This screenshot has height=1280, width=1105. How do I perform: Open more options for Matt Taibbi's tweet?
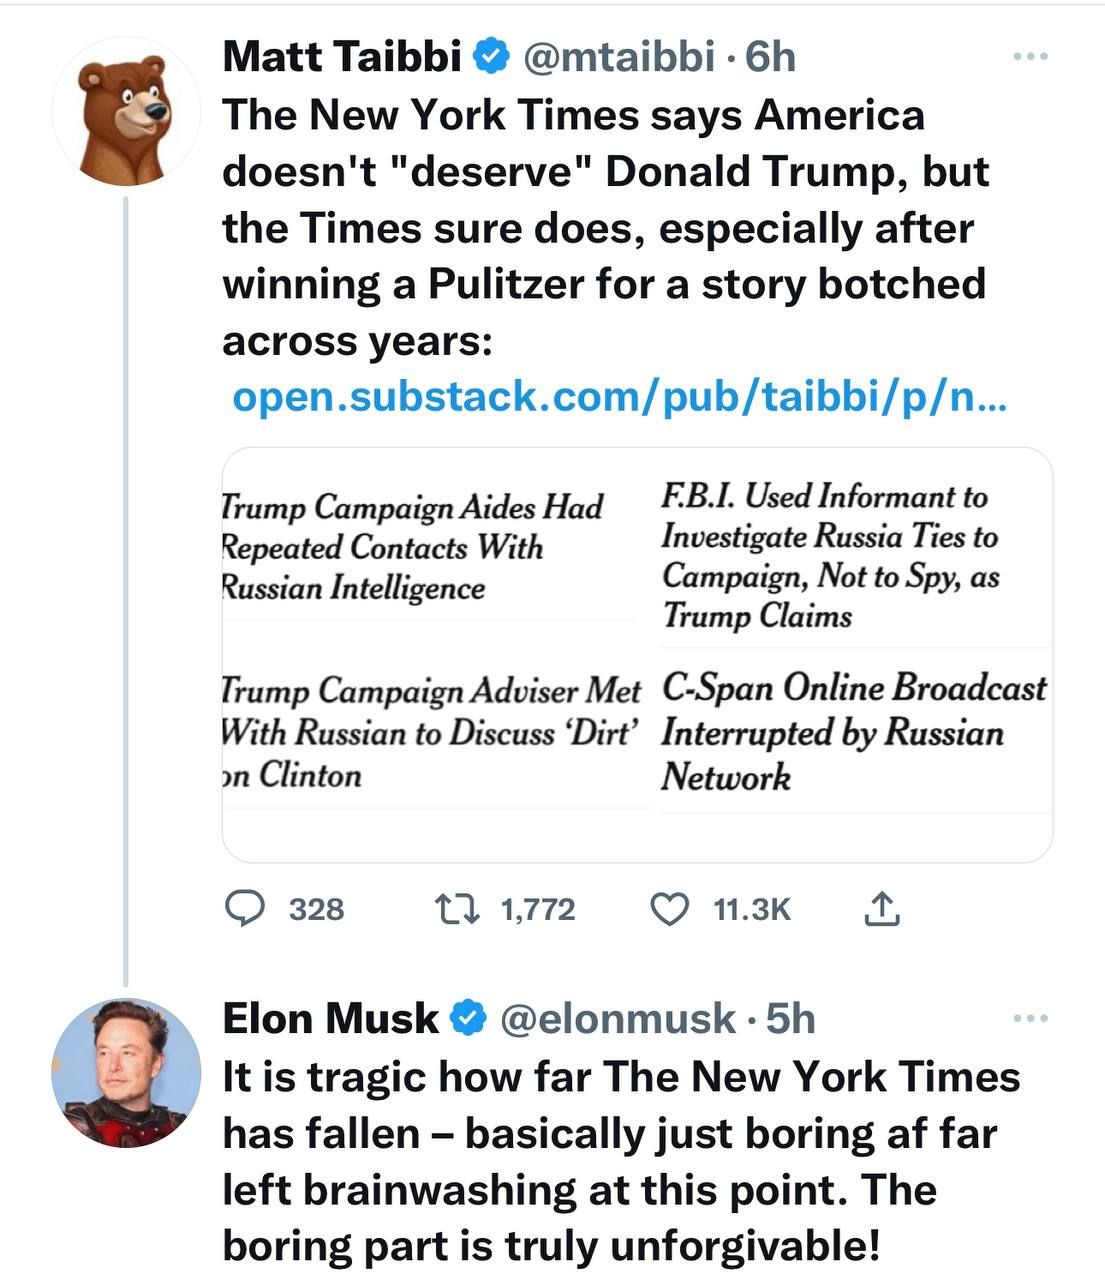tap(1030, 57)
